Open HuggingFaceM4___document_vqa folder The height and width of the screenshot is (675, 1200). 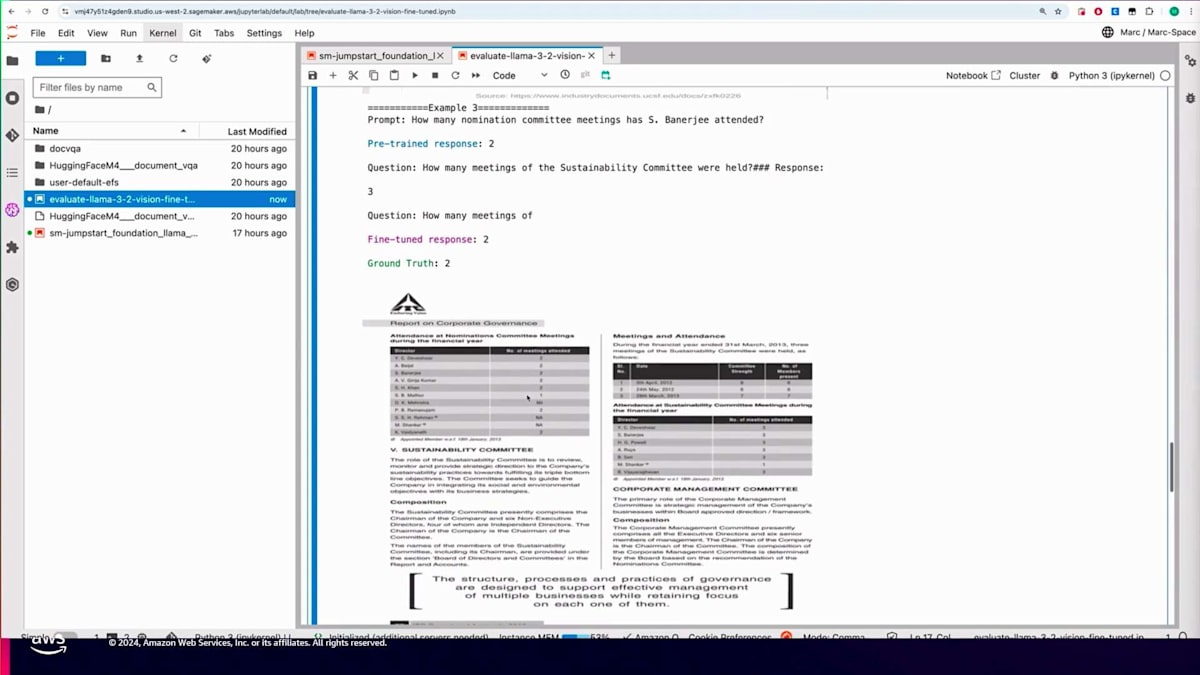tap(160, 165)
